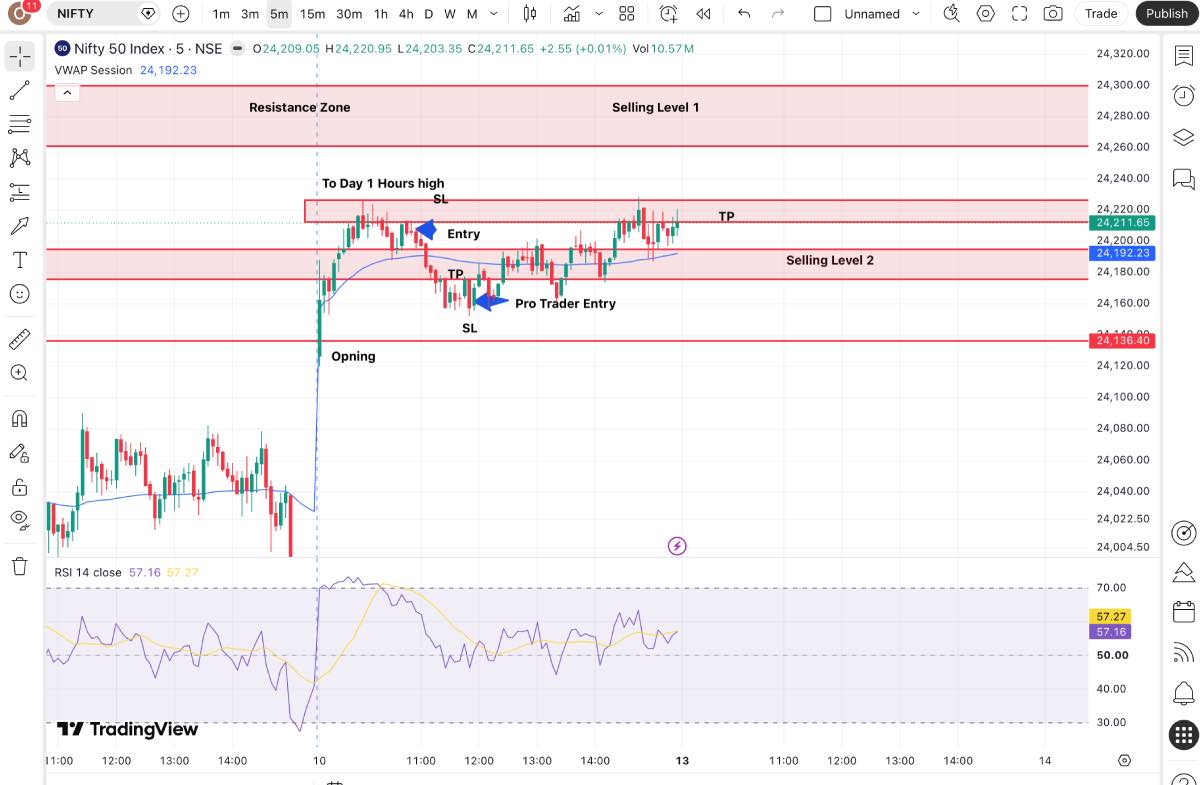The image size is (1200, 785).
Task: Enter fullscreen mode
Action: [1019, 14]
